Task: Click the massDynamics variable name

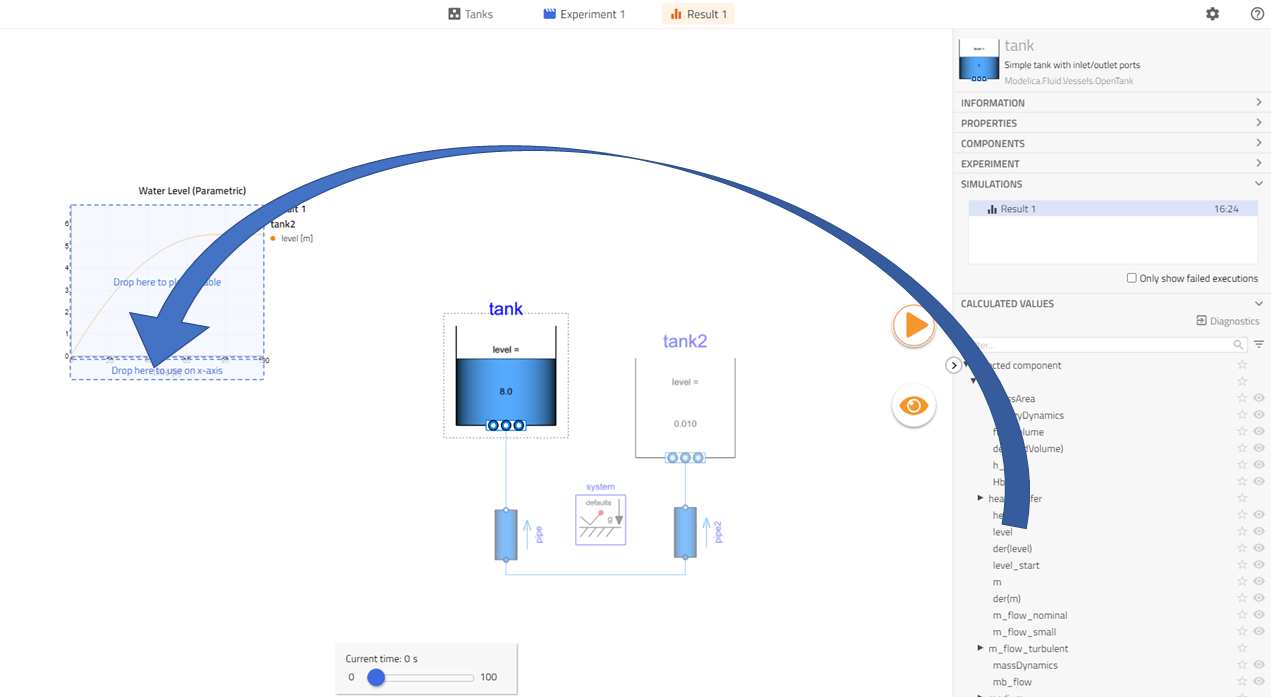Action: (x=1025, y=665)
